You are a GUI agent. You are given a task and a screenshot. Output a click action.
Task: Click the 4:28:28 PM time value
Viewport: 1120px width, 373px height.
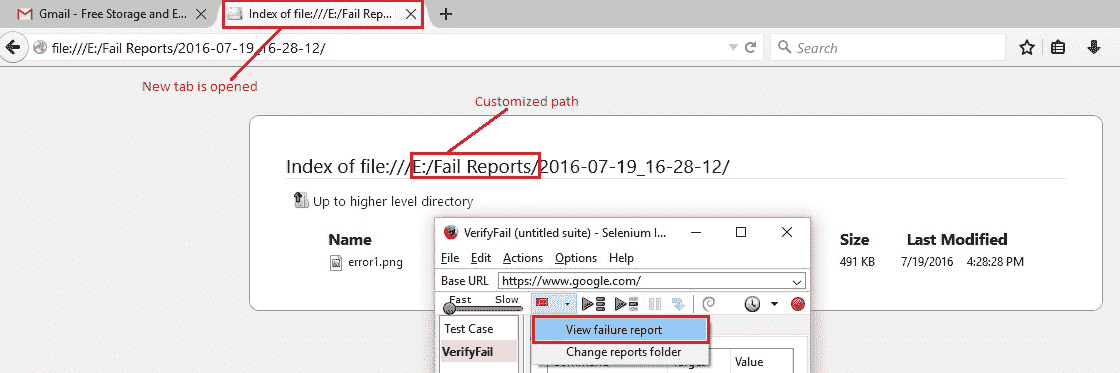pyautogui.click(x=995, y=262)
